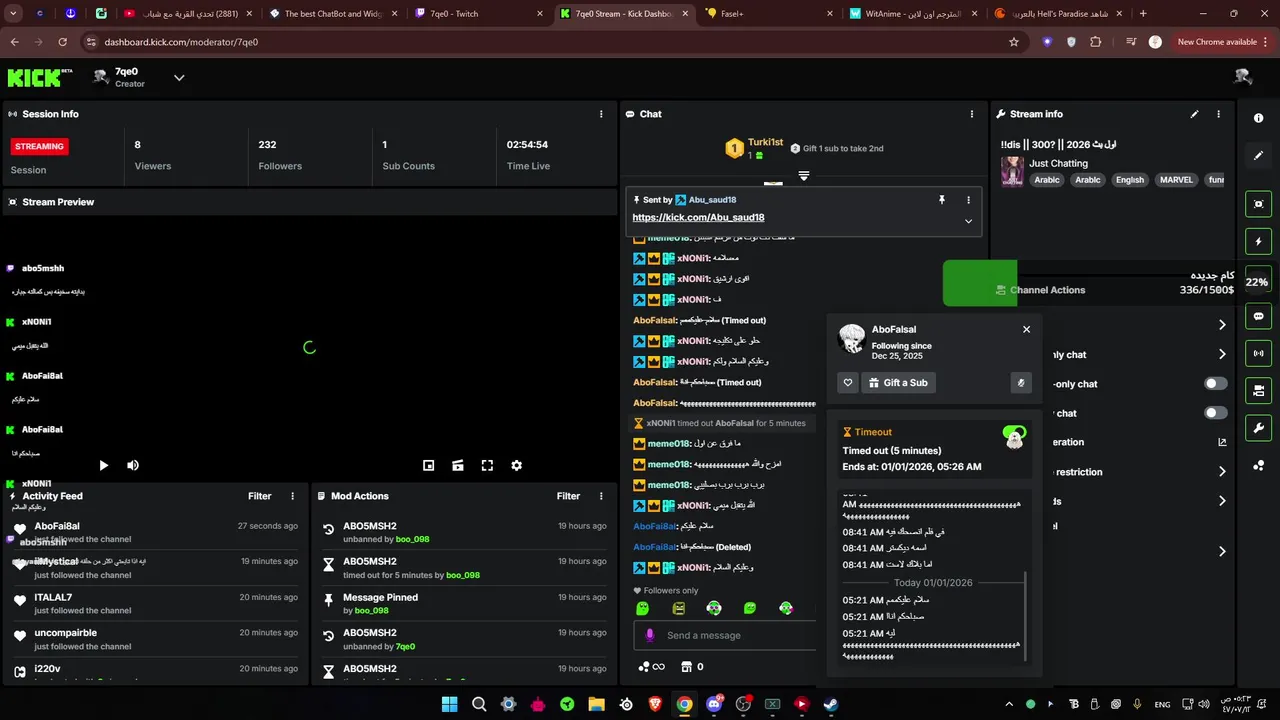Play the stream preview
The image size is (1280, 720).
[x=103, y=465]
